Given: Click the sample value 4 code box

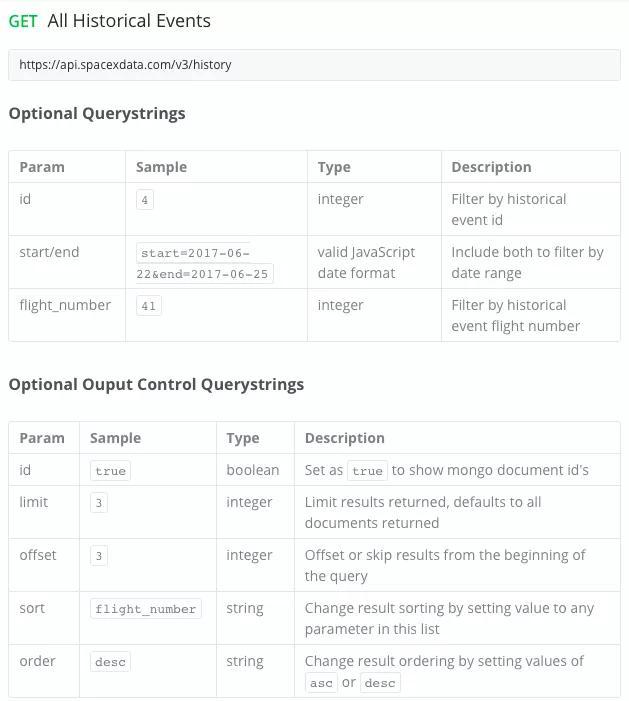Looking at the screenshot, I should [145, 200].
